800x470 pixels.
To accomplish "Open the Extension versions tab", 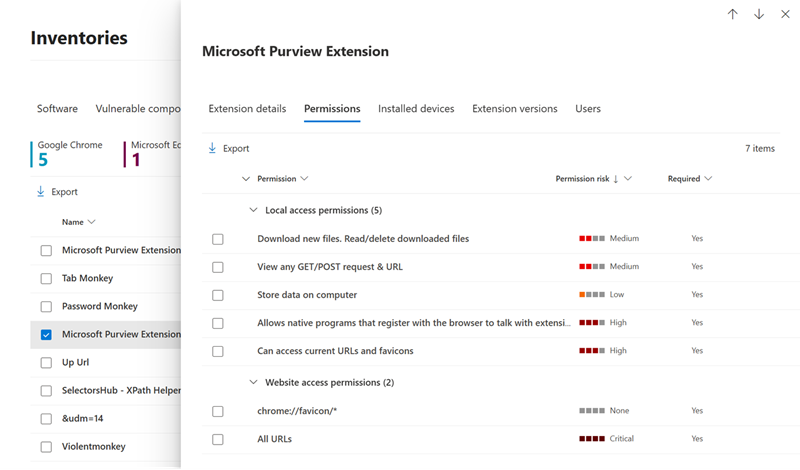I will (x=515, y=109).
